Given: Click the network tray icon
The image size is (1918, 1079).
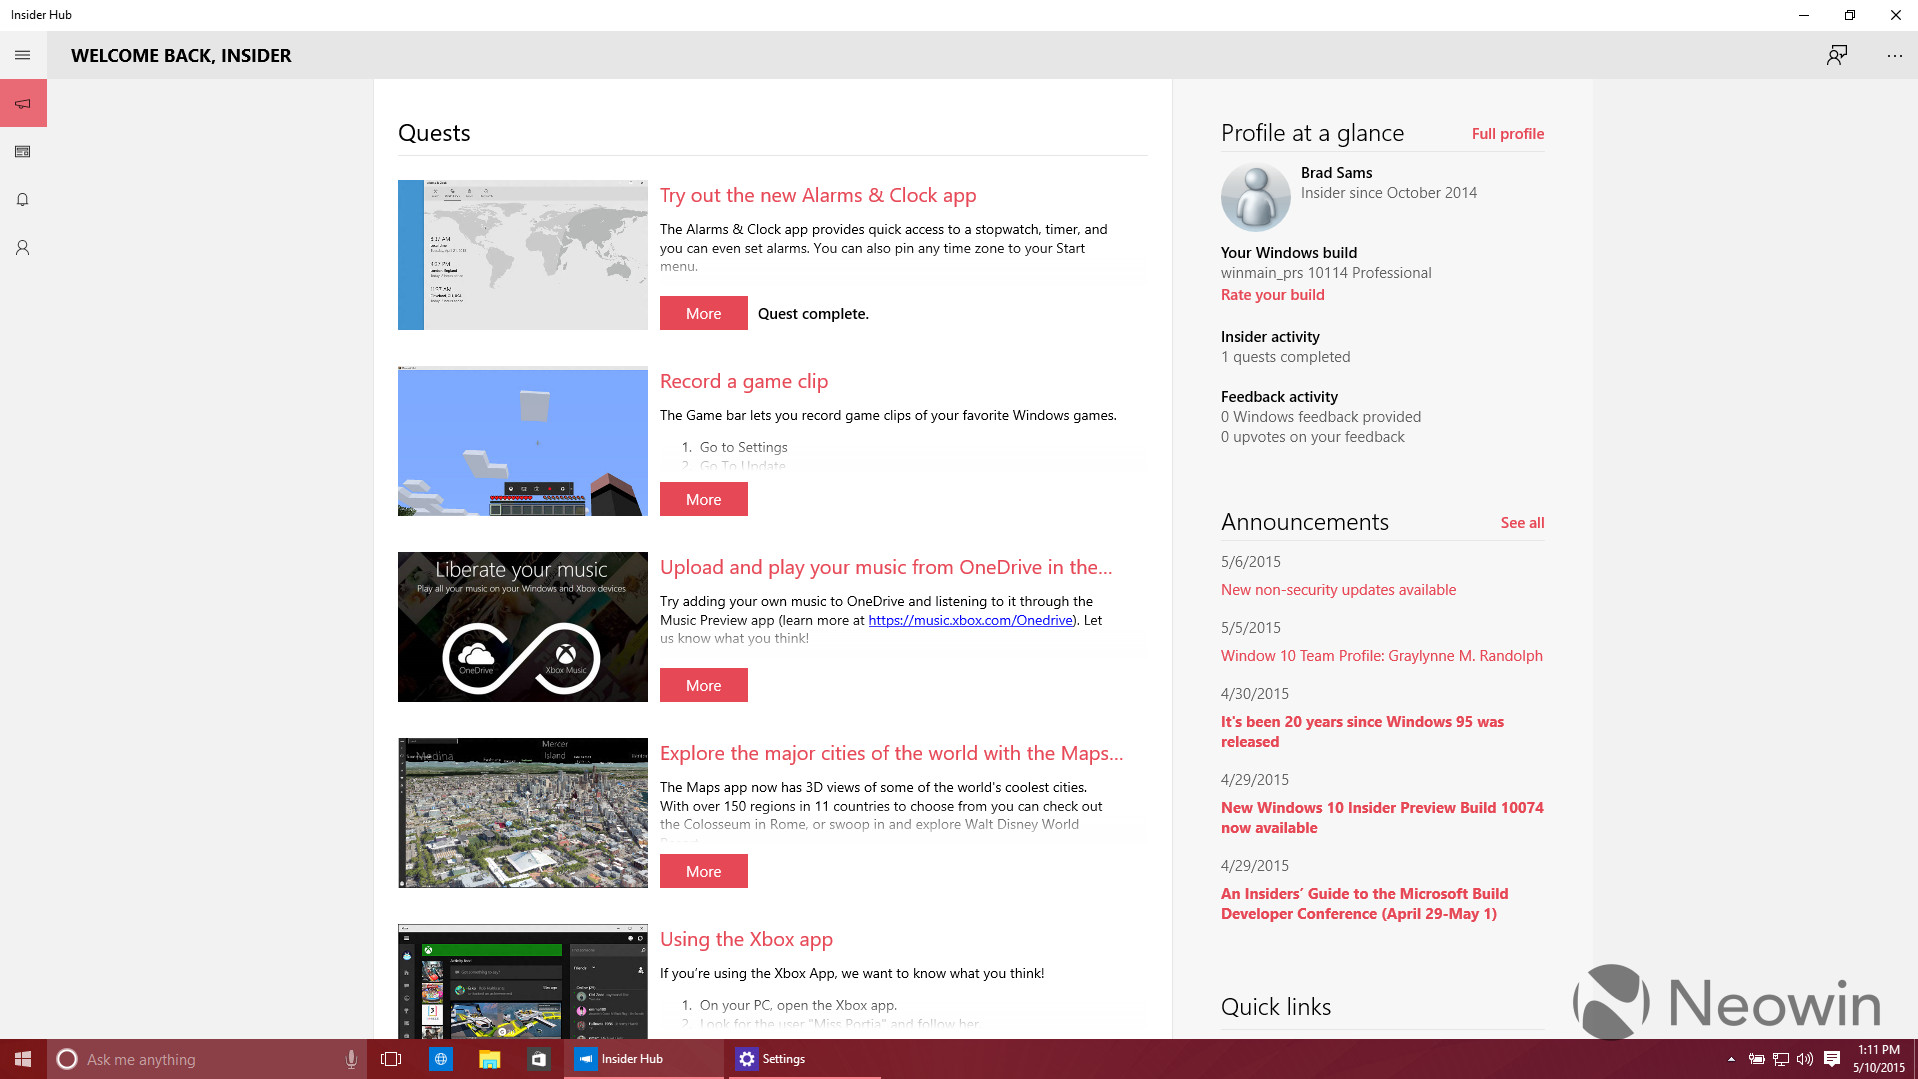Looking at the screenshot, I should point(1781,1059).
